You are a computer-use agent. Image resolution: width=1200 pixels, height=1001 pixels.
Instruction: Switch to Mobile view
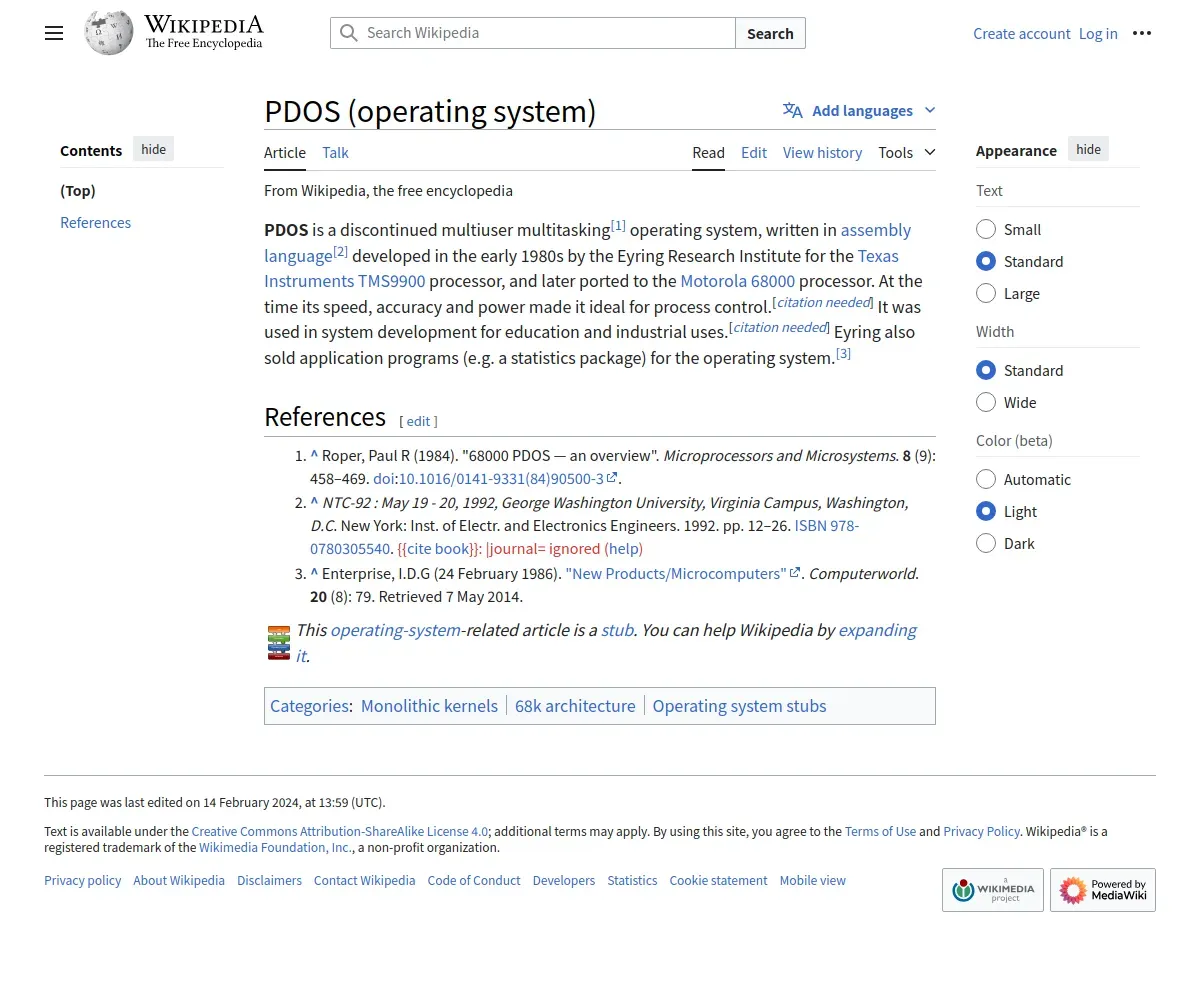click(813, 880)
